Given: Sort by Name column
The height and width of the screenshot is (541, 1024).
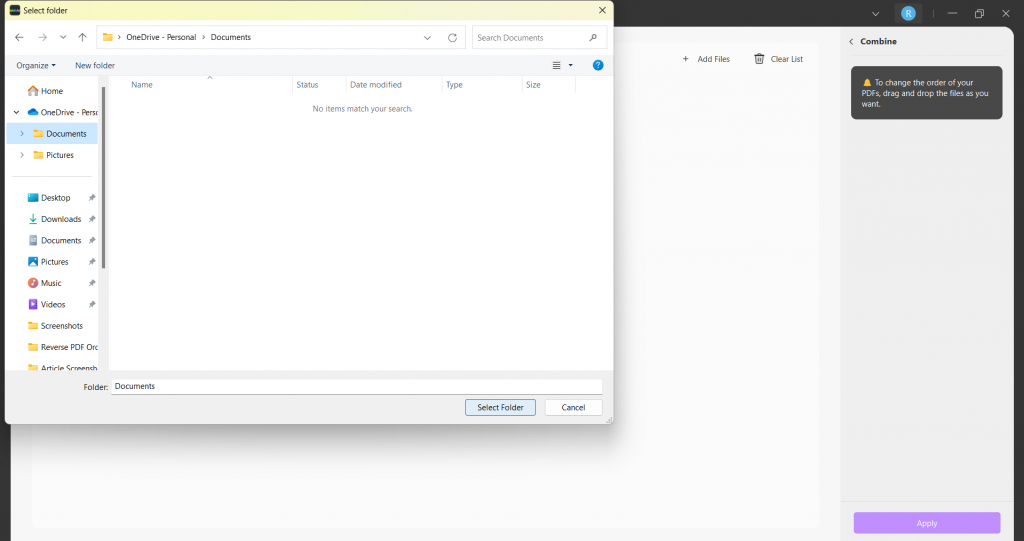Looking at the screenshot, I should click(142, 84).
